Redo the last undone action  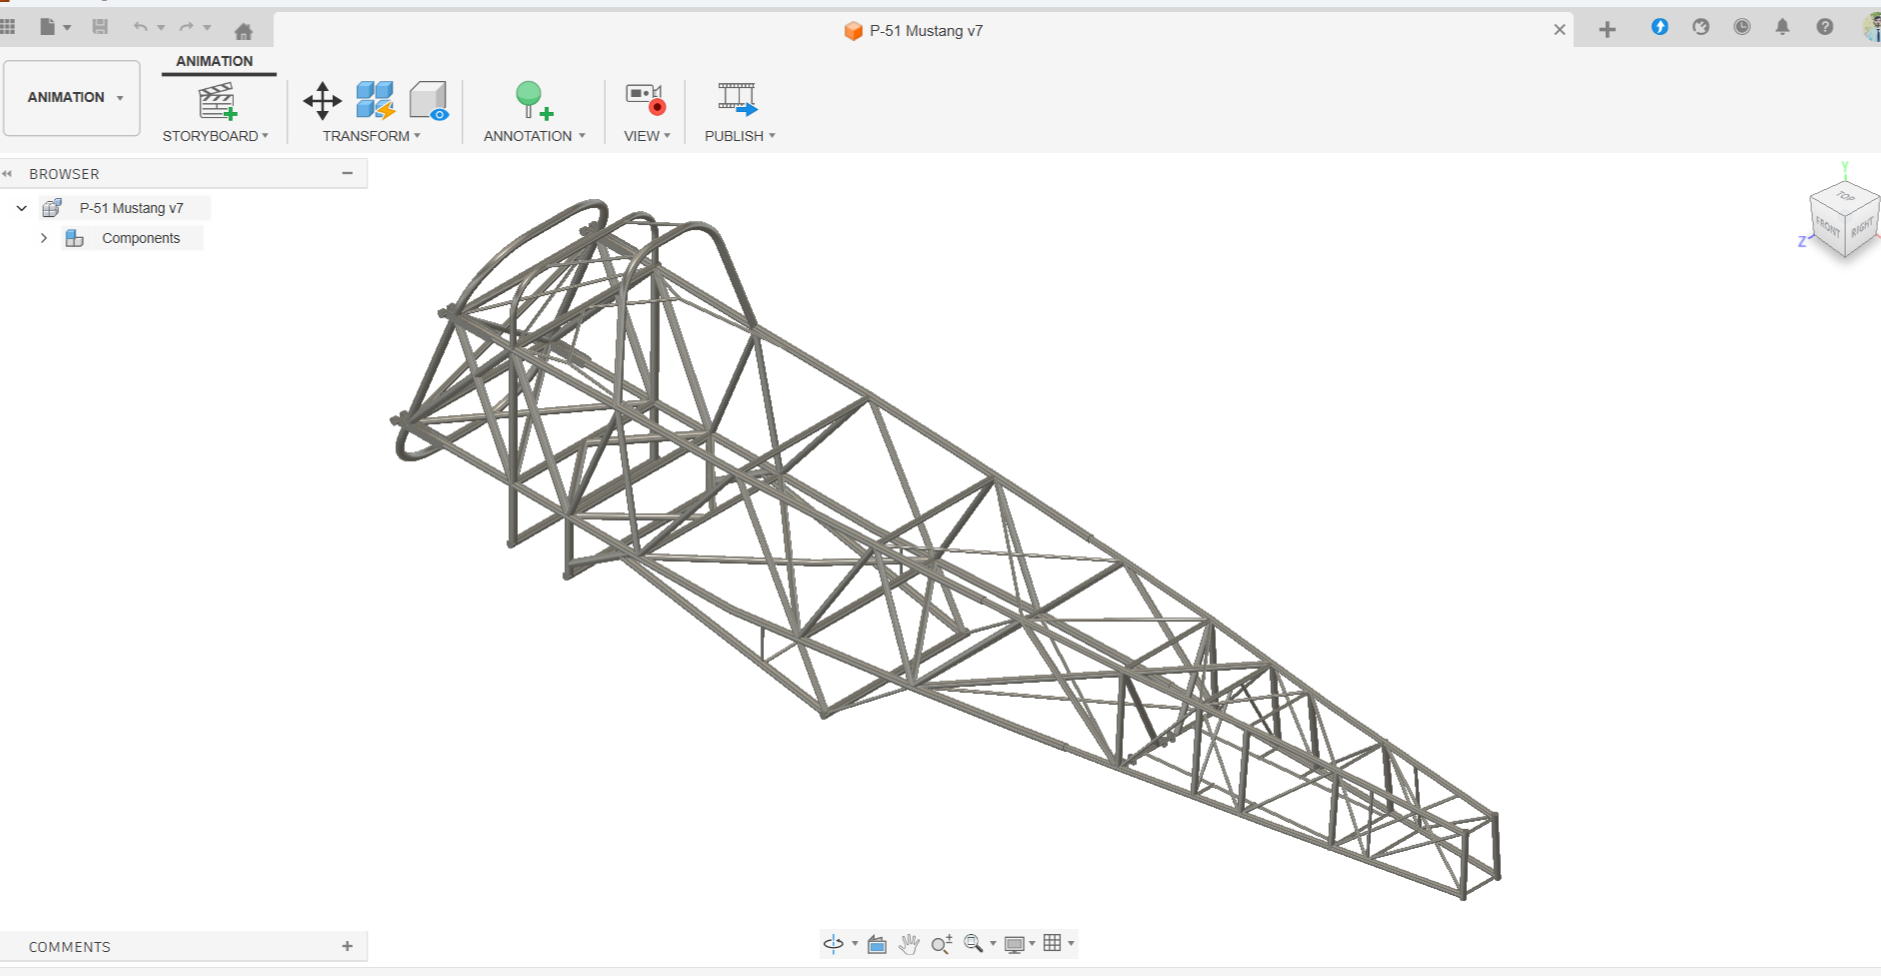(x=186, y=27)
